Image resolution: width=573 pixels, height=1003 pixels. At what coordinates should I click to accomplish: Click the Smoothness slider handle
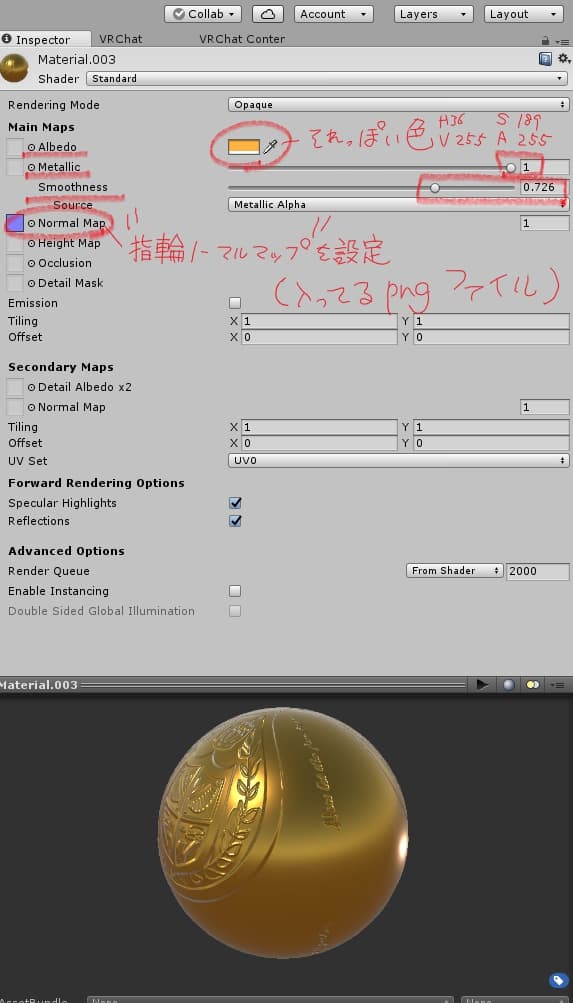pyautogui.click(x=435, y=187)
